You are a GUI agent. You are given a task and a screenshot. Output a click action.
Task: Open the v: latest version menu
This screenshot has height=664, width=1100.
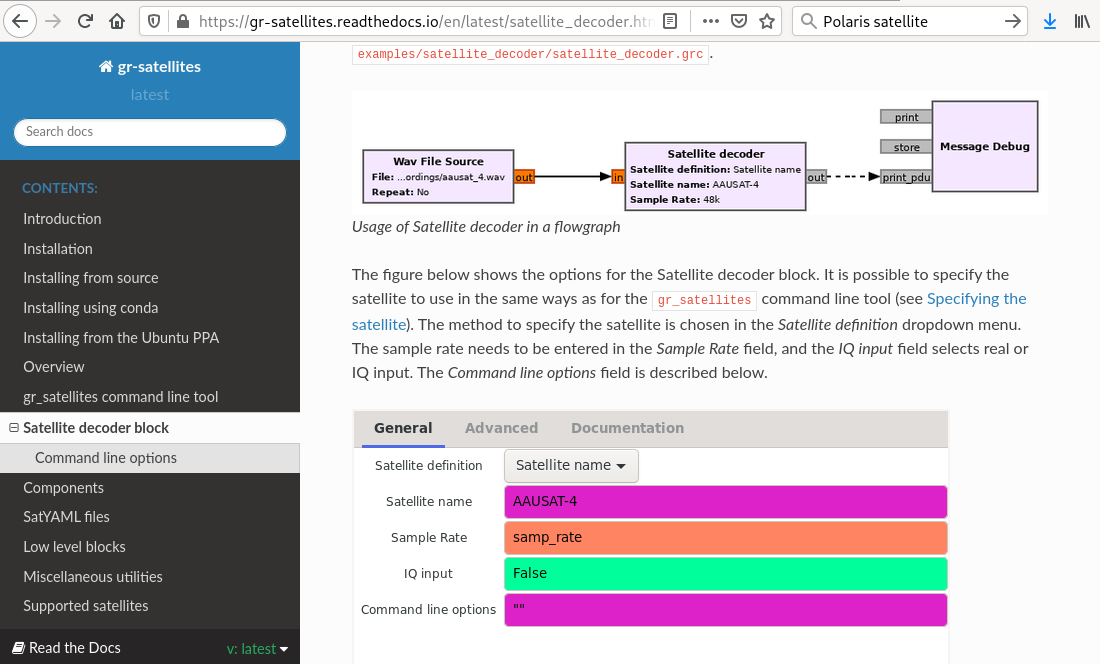click(257, 649)
